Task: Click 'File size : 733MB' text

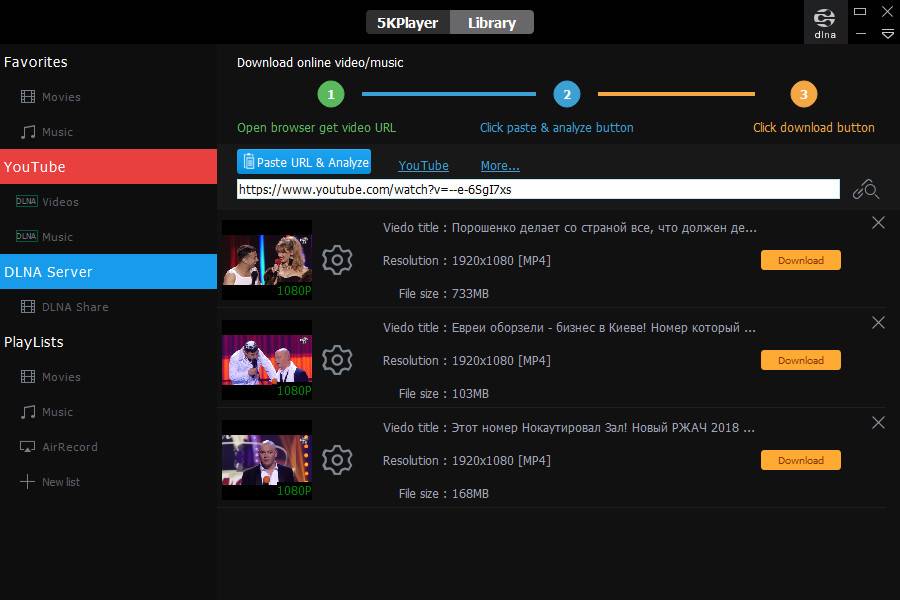Action: [x=444, y=294]
